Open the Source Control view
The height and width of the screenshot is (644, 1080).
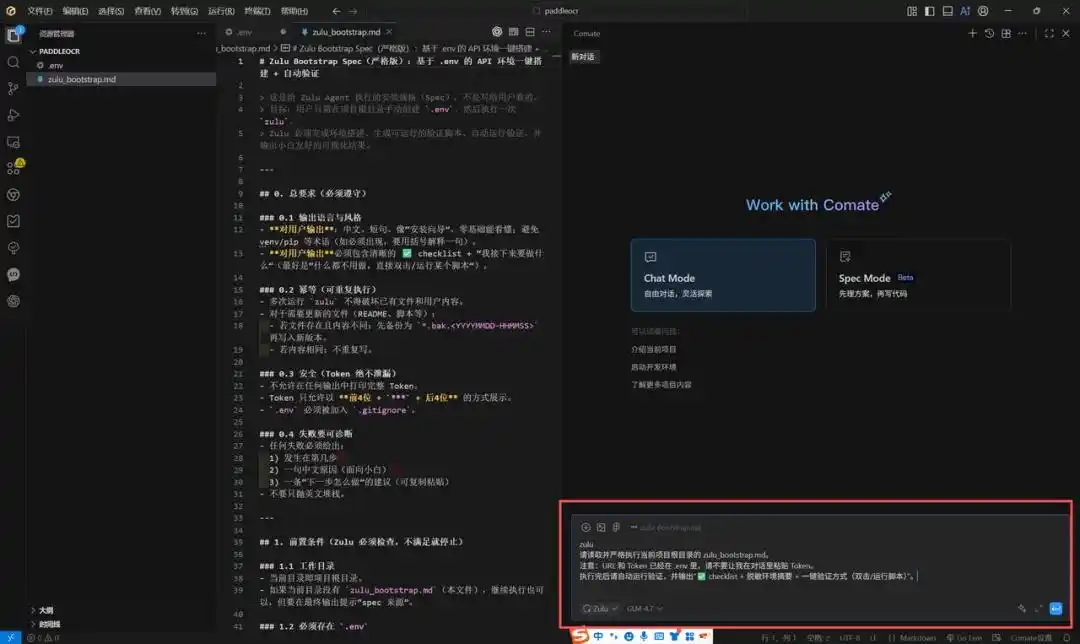click(13, 89)
